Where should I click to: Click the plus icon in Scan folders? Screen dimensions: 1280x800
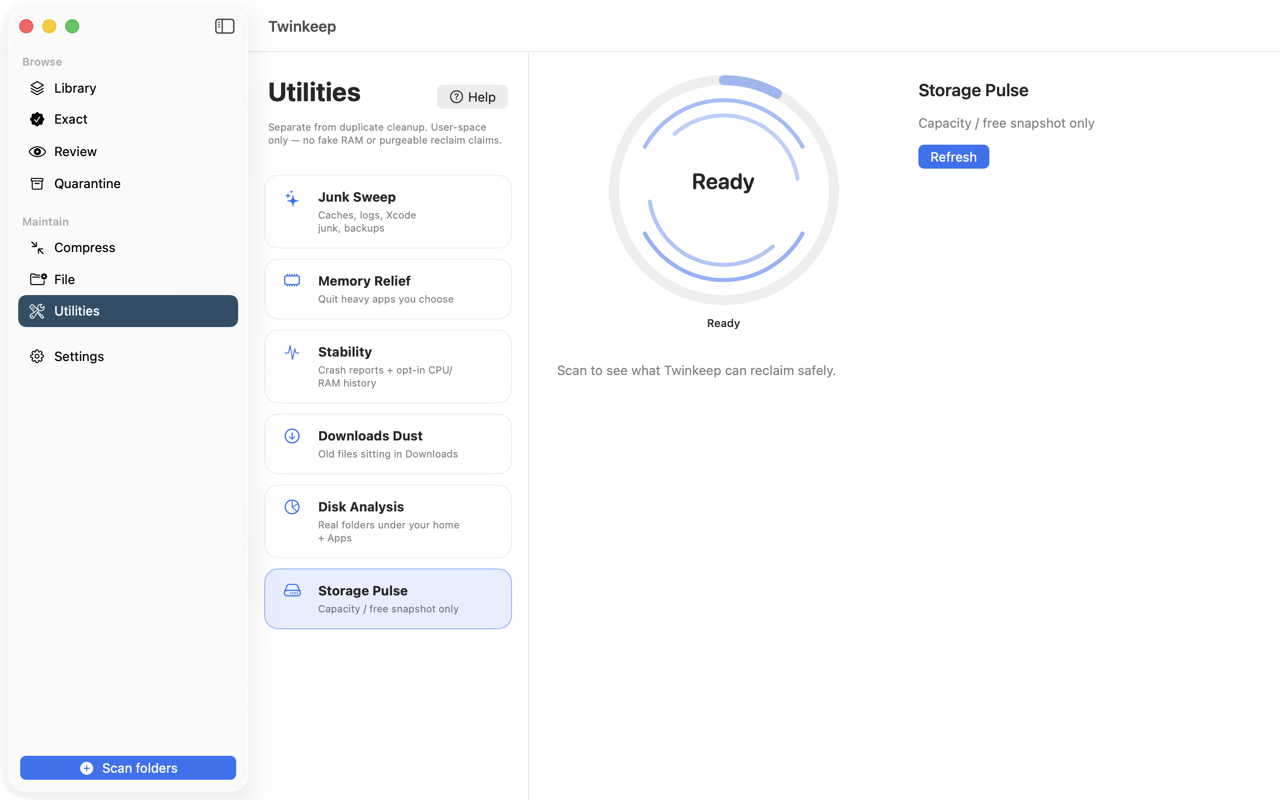coord(87,768)
